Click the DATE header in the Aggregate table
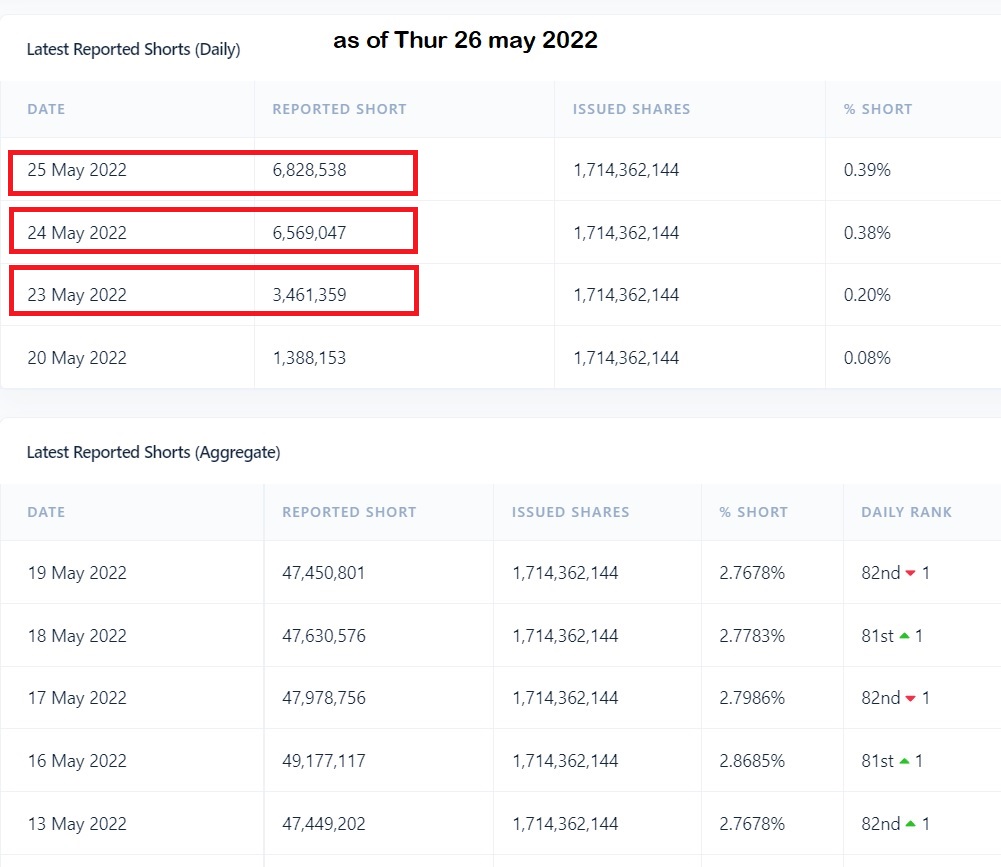 (x=46, y=512)
